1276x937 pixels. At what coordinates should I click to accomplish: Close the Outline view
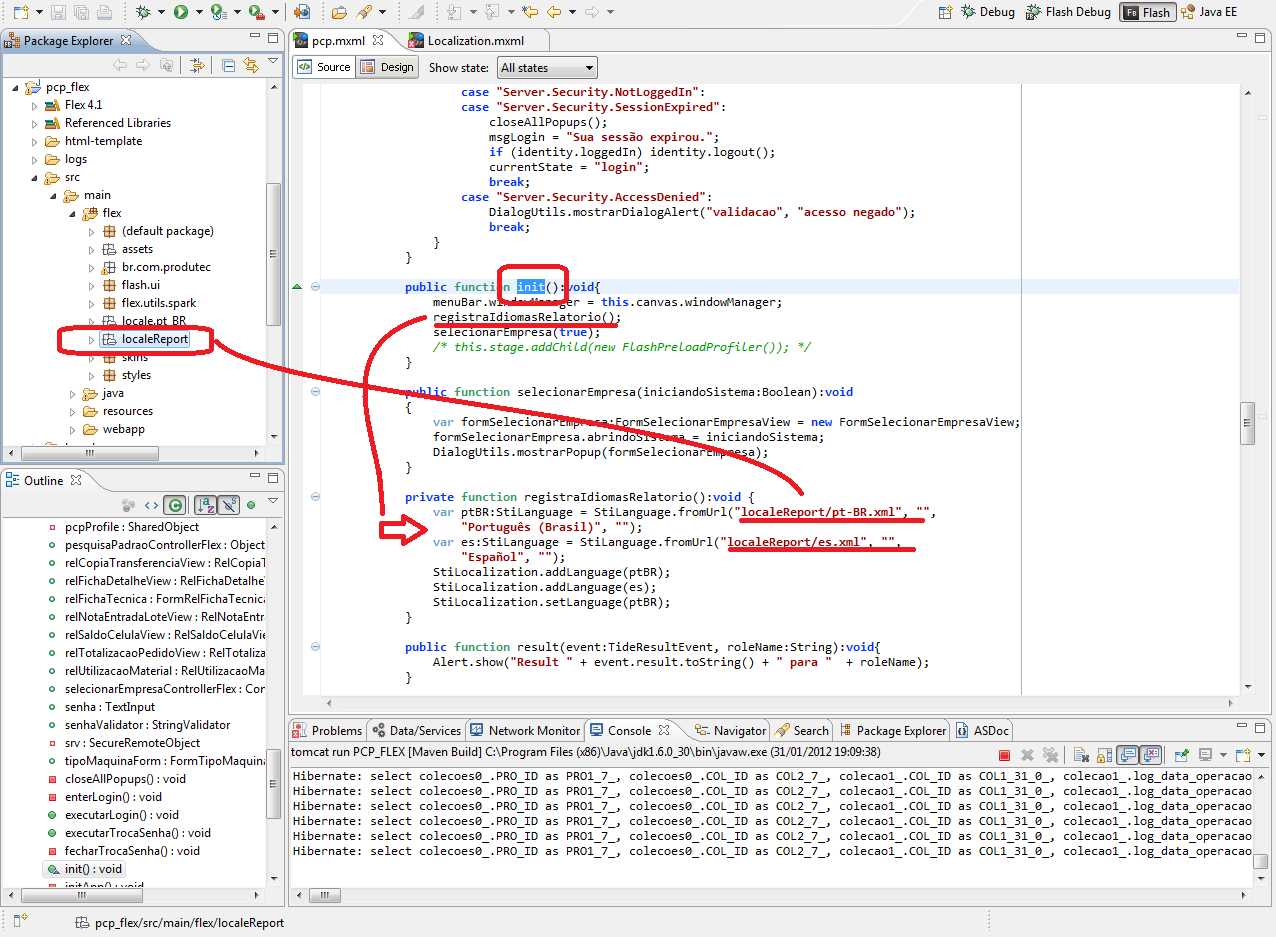tap(75, 481)
